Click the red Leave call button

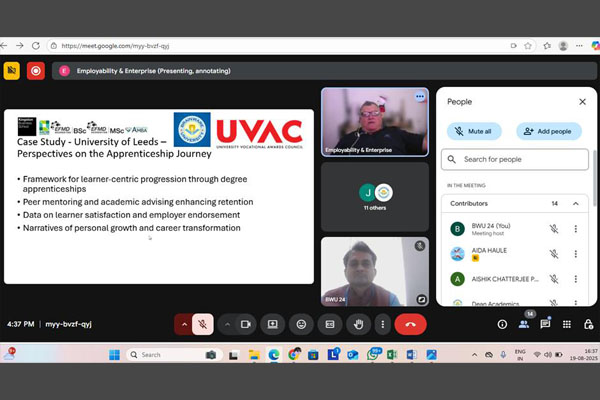pyautogui.click(x=410, y=324)
